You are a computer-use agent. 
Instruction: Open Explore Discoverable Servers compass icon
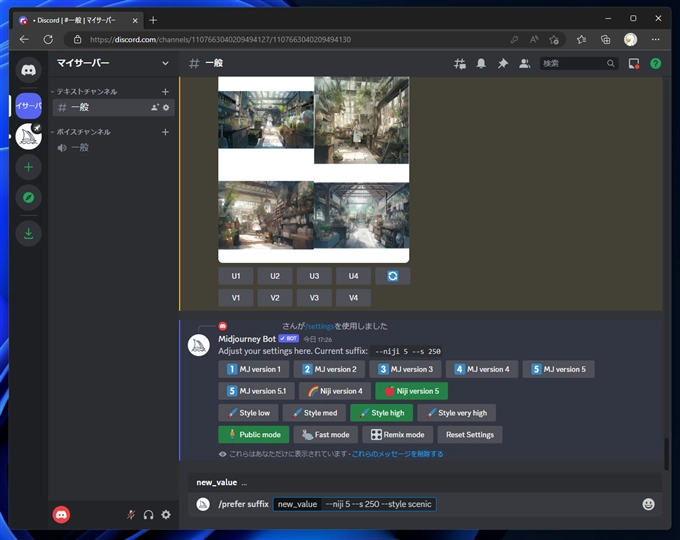(29, 198)
